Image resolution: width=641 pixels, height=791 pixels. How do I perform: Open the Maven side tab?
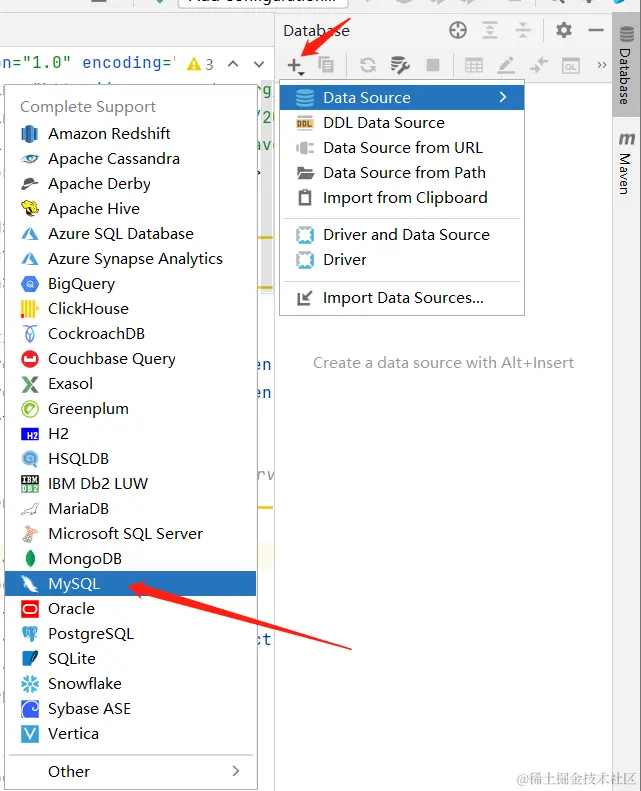point(626,163)
